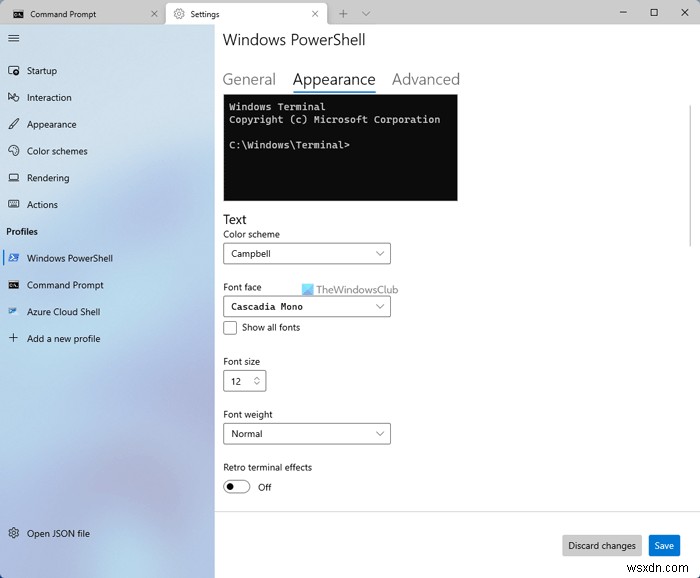Close the Command Prompt tab
Screen dimensions: 700x578
point(154,14)
